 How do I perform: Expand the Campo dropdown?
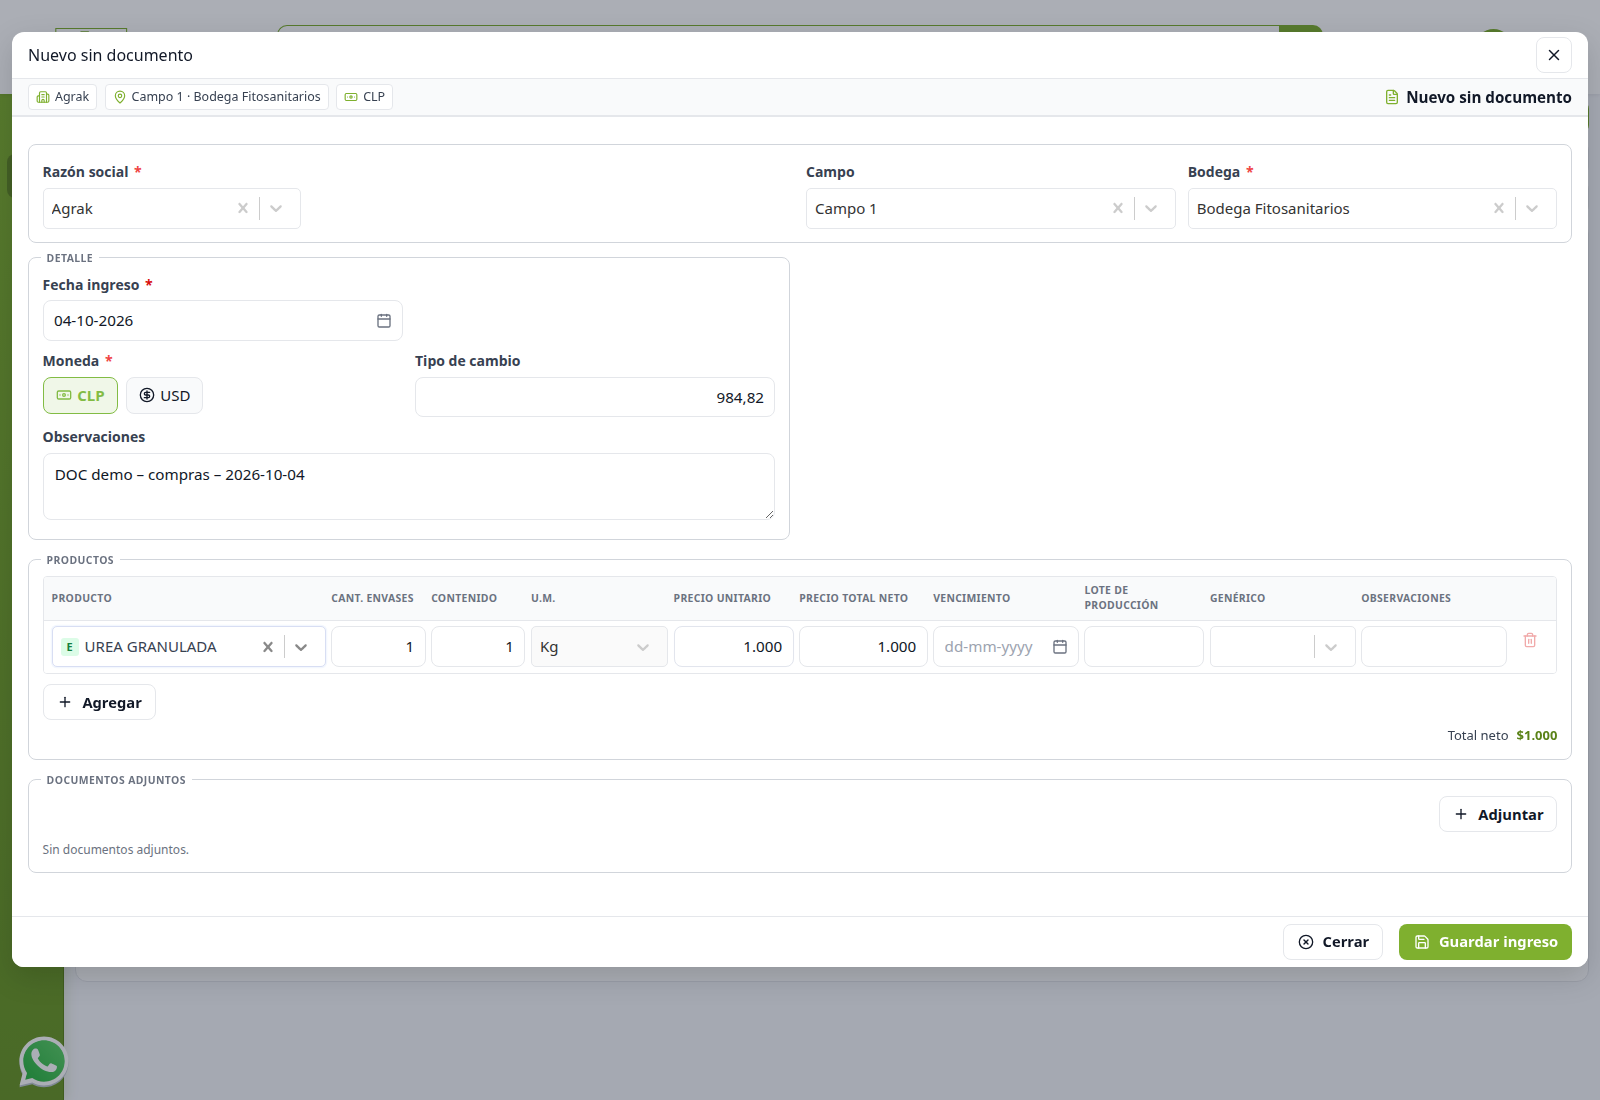[x=1152, y=208]
